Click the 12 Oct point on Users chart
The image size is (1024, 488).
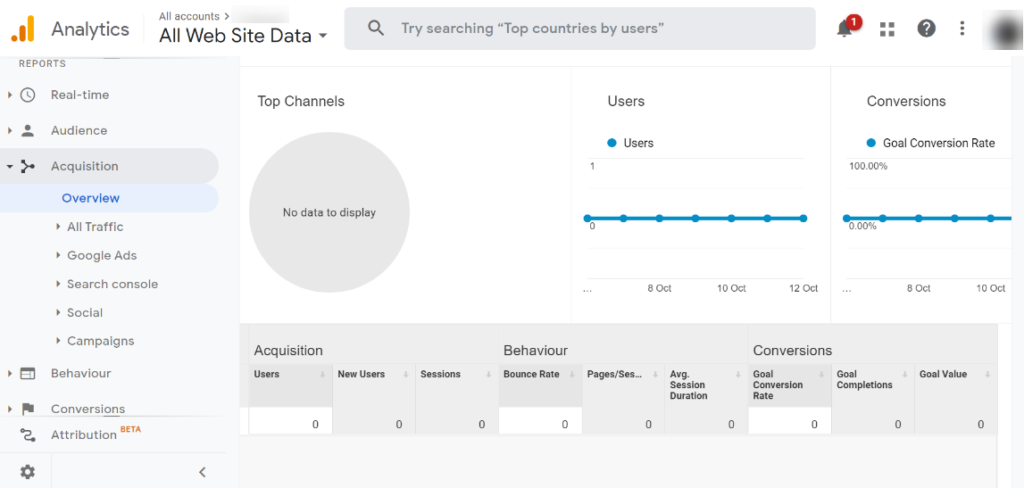coord(803,218)
